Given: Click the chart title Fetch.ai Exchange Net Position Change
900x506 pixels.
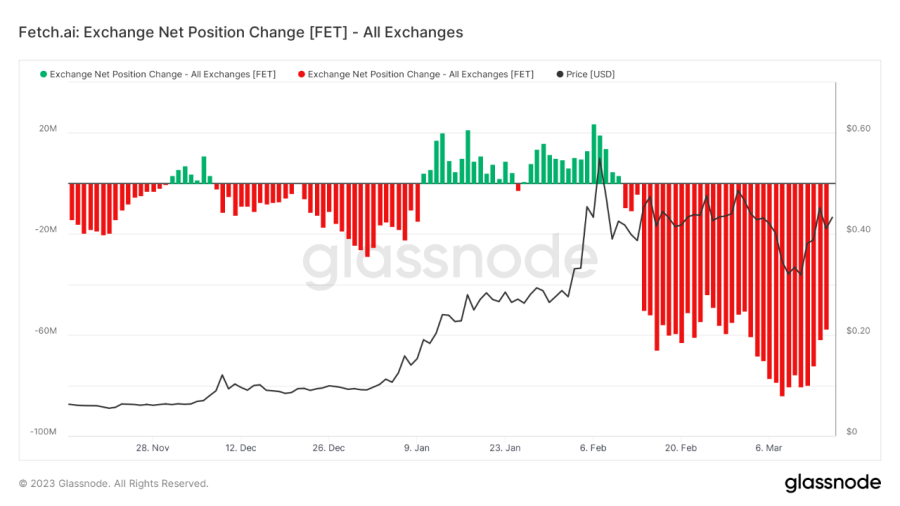Looking at the screenshot, I should click(x=240, y=32).
